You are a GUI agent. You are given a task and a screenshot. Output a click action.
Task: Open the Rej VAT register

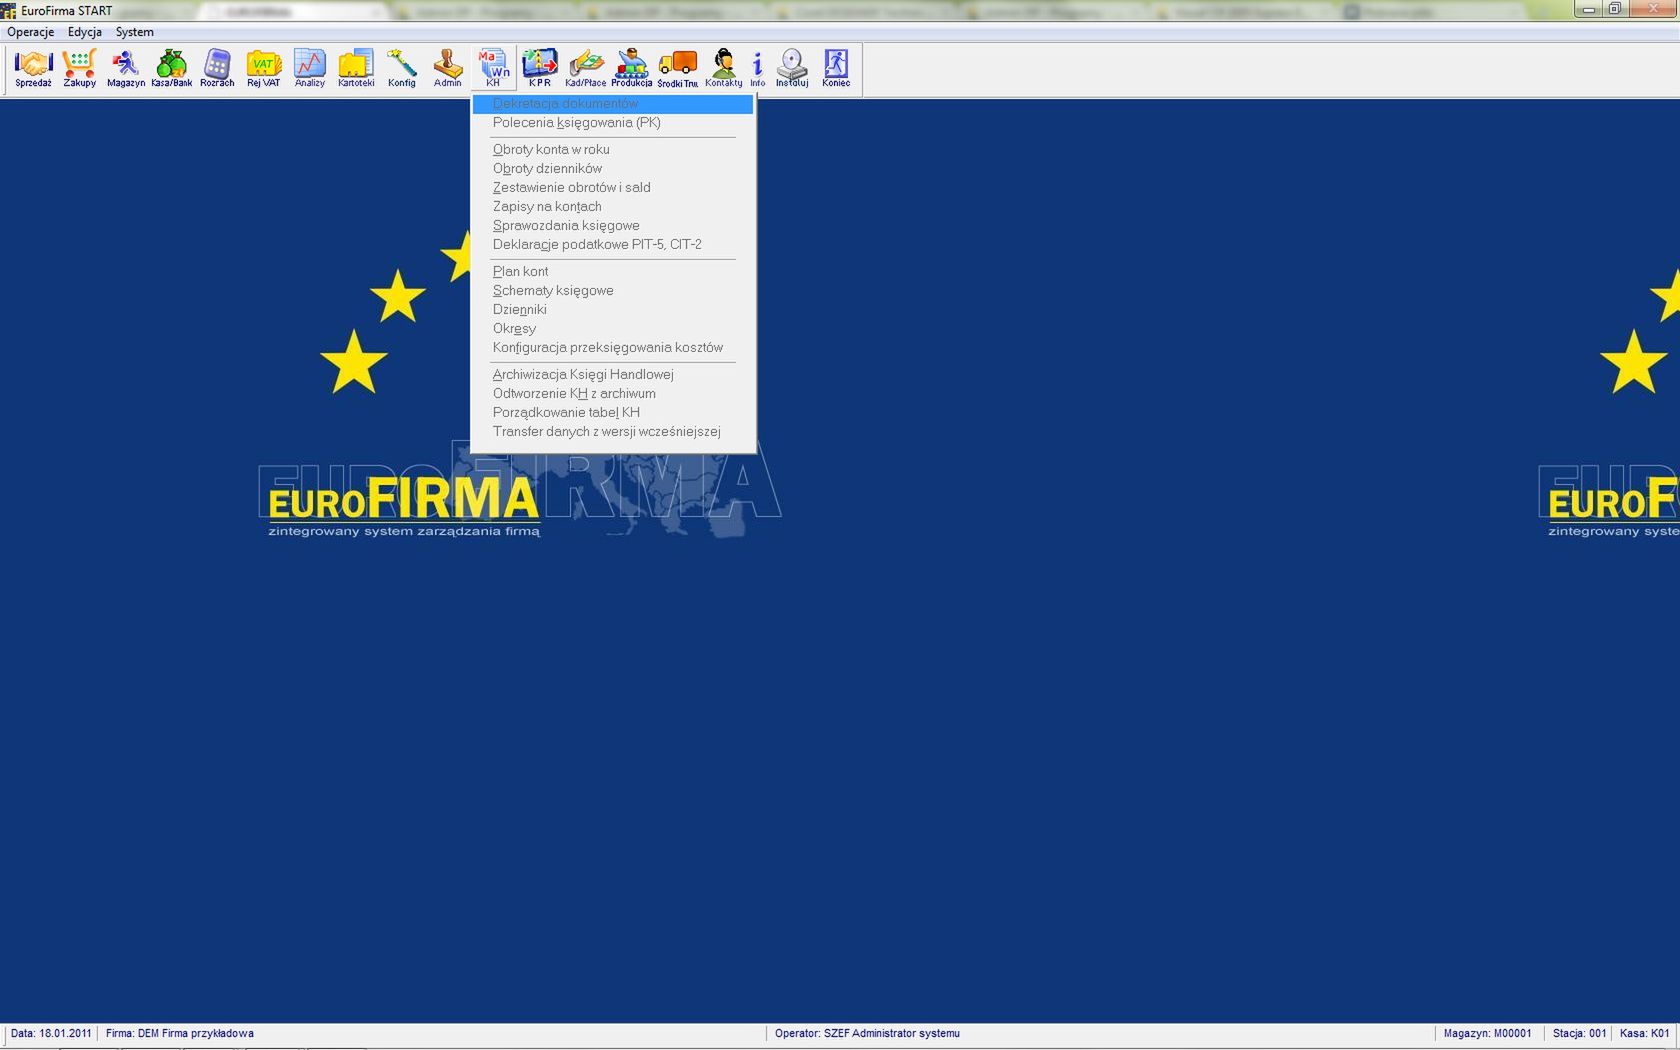coord(263,69)
